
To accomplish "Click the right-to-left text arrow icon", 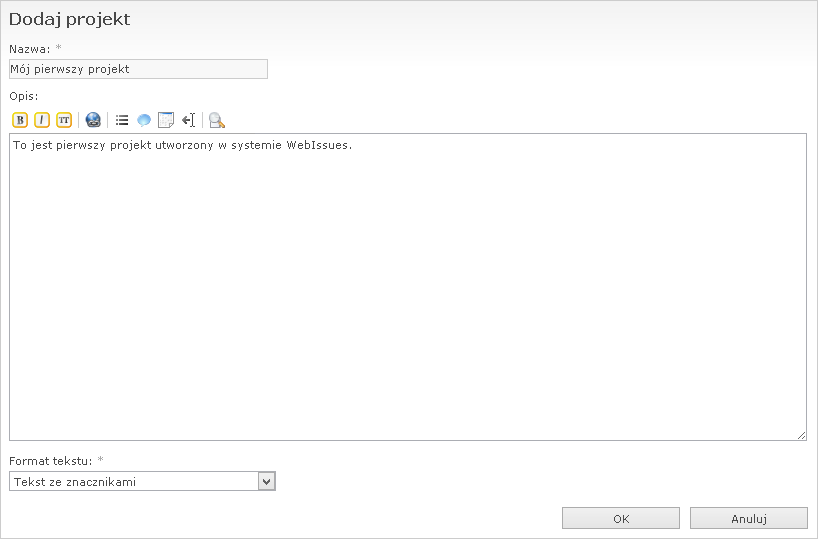I will coord(188,120).
